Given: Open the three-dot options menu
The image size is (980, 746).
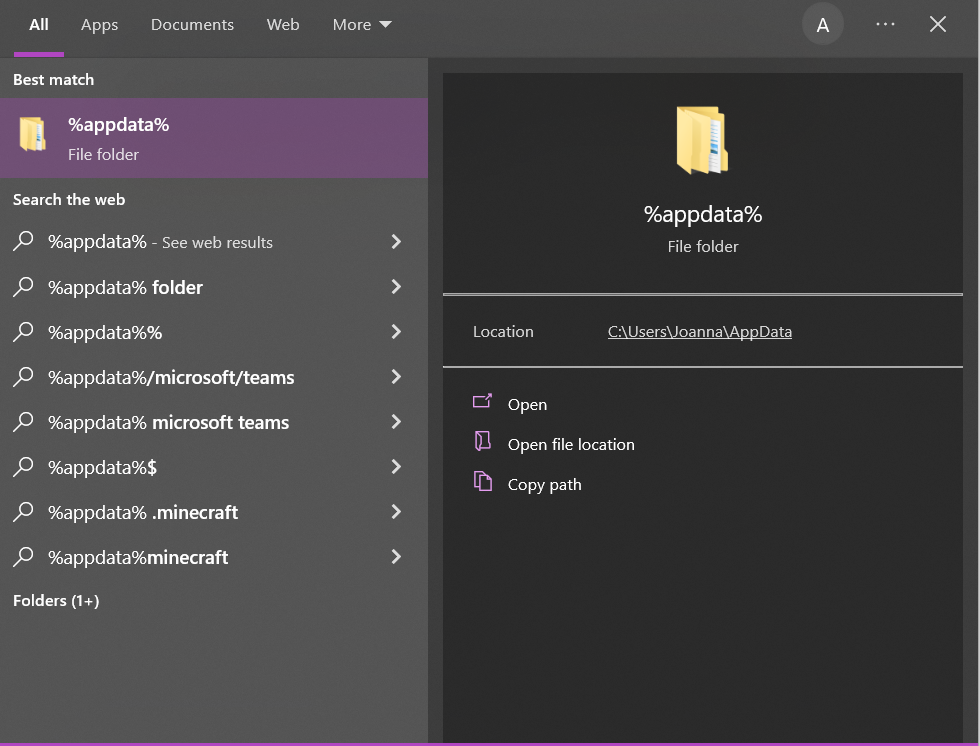Looking at the screenshot, I should pyautogui.click(x=885, y=24).
